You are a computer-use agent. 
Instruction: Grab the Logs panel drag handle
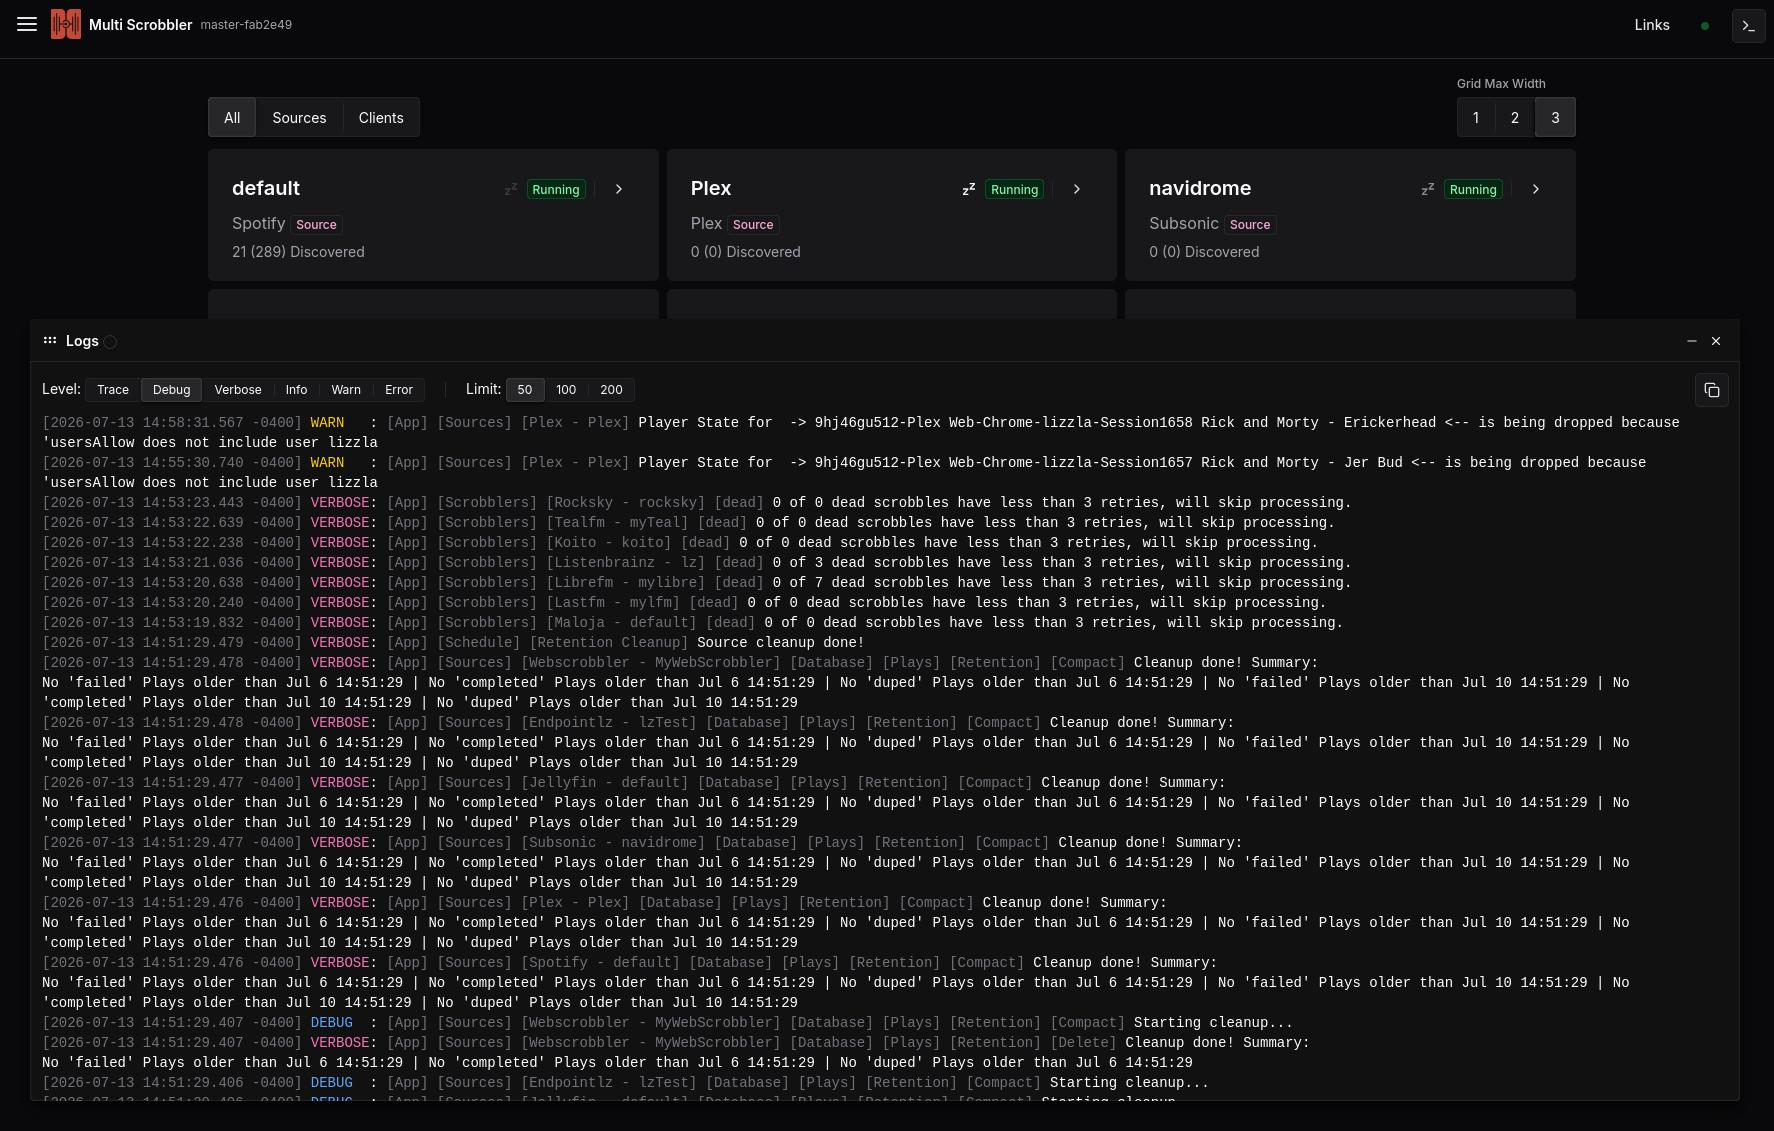point(50,341)
